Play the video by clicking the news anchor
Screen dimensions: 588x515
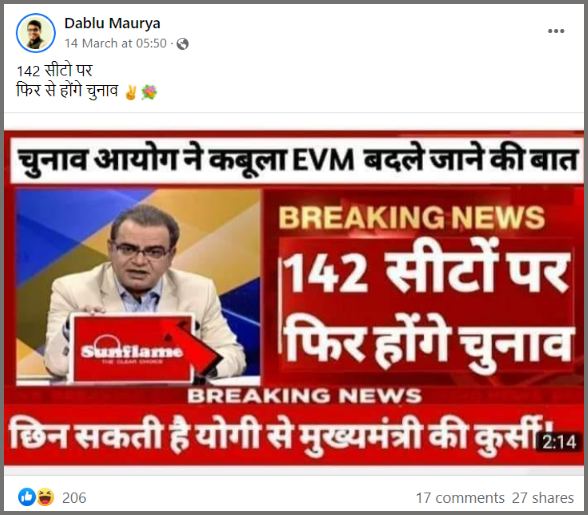click(139, 287)
